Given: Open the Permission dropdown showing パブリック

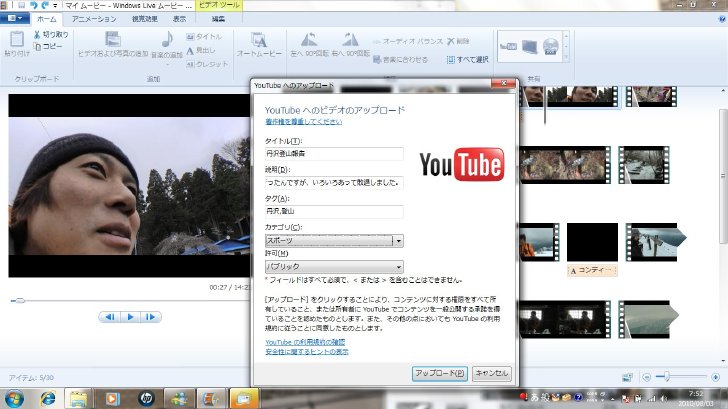Looking at the screenshot, I should (x=334, y=266).
